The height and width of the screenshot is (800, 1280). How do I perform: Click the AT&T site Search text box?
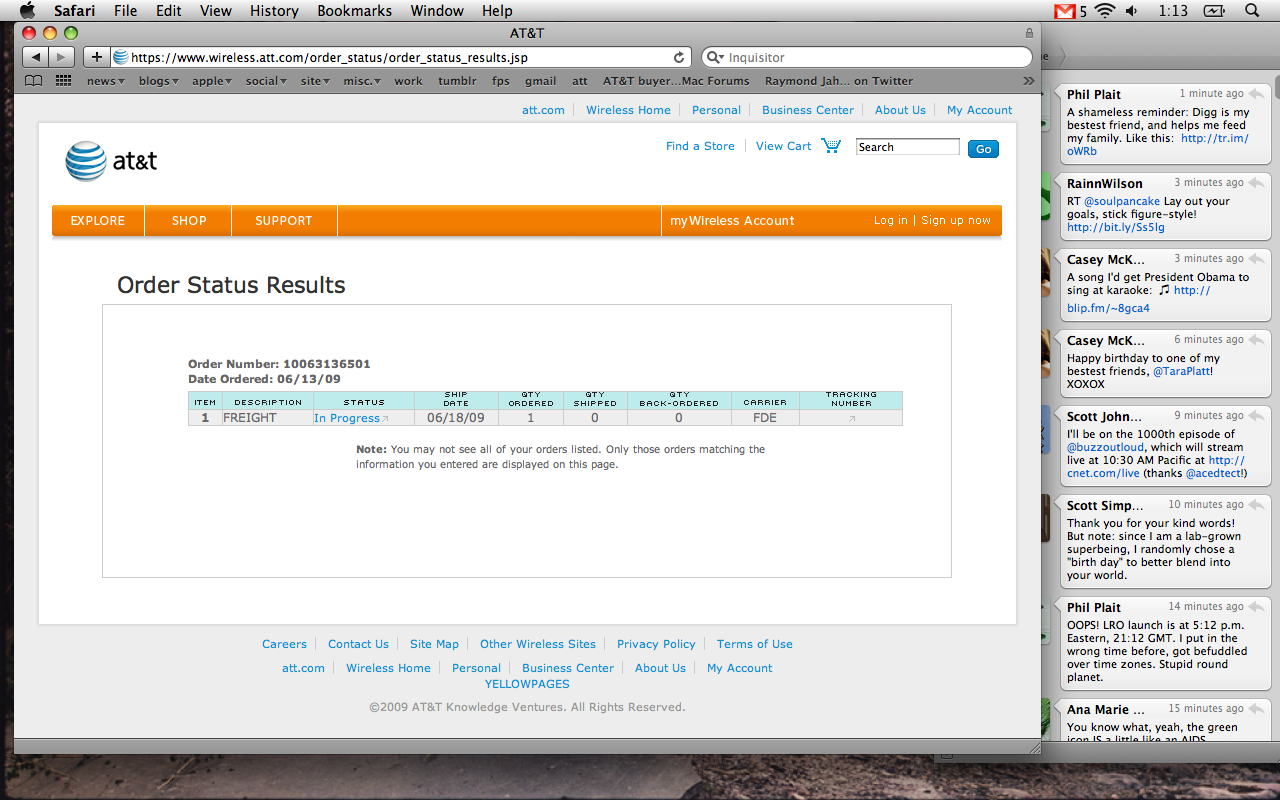click(x=907, y=147)
